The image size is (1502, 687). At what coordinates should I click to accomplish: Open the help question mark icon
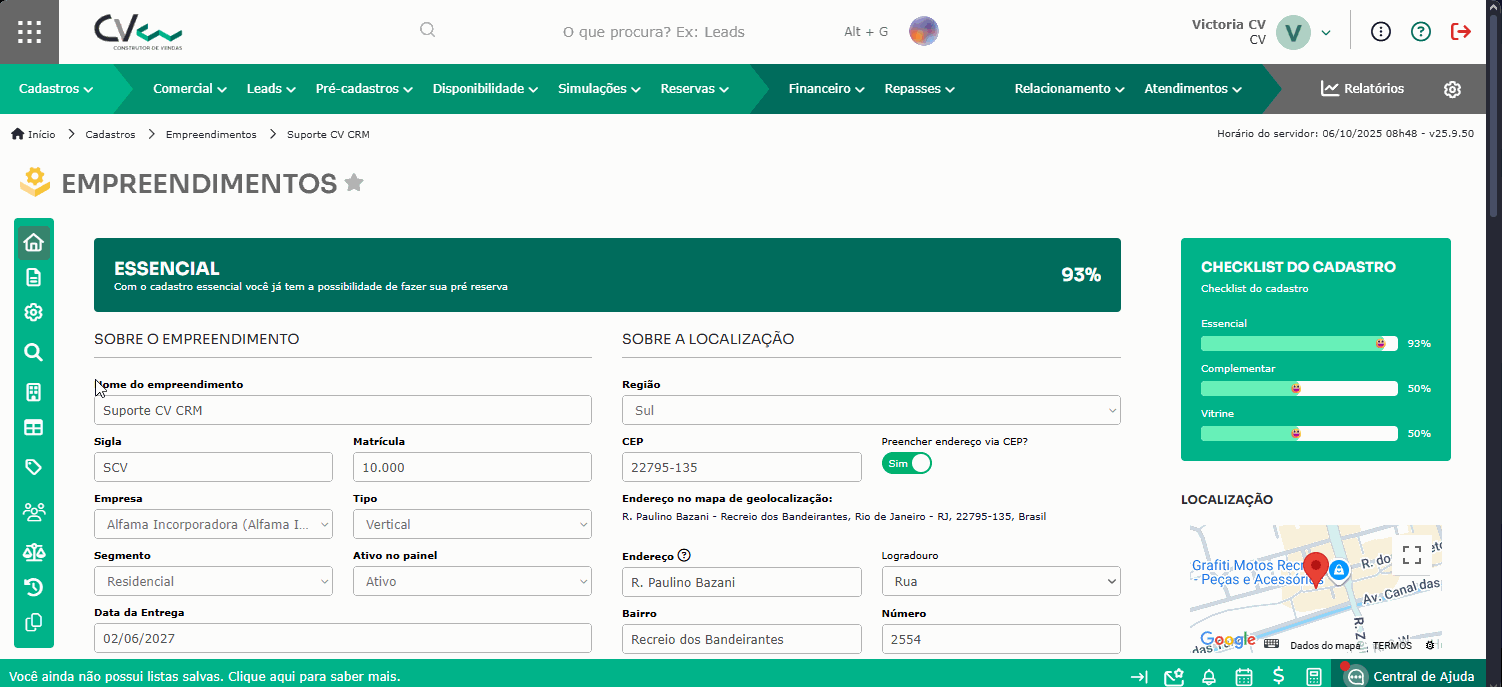(x=1421, y=31)
